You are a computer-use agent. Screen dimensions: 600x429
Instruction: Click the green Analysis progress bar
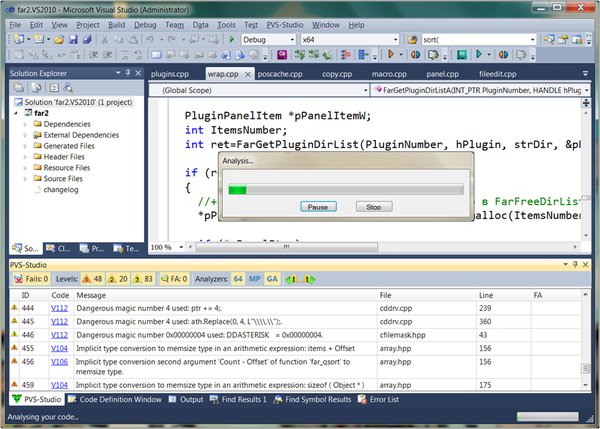pyautogui.click(x=346, y=190)
